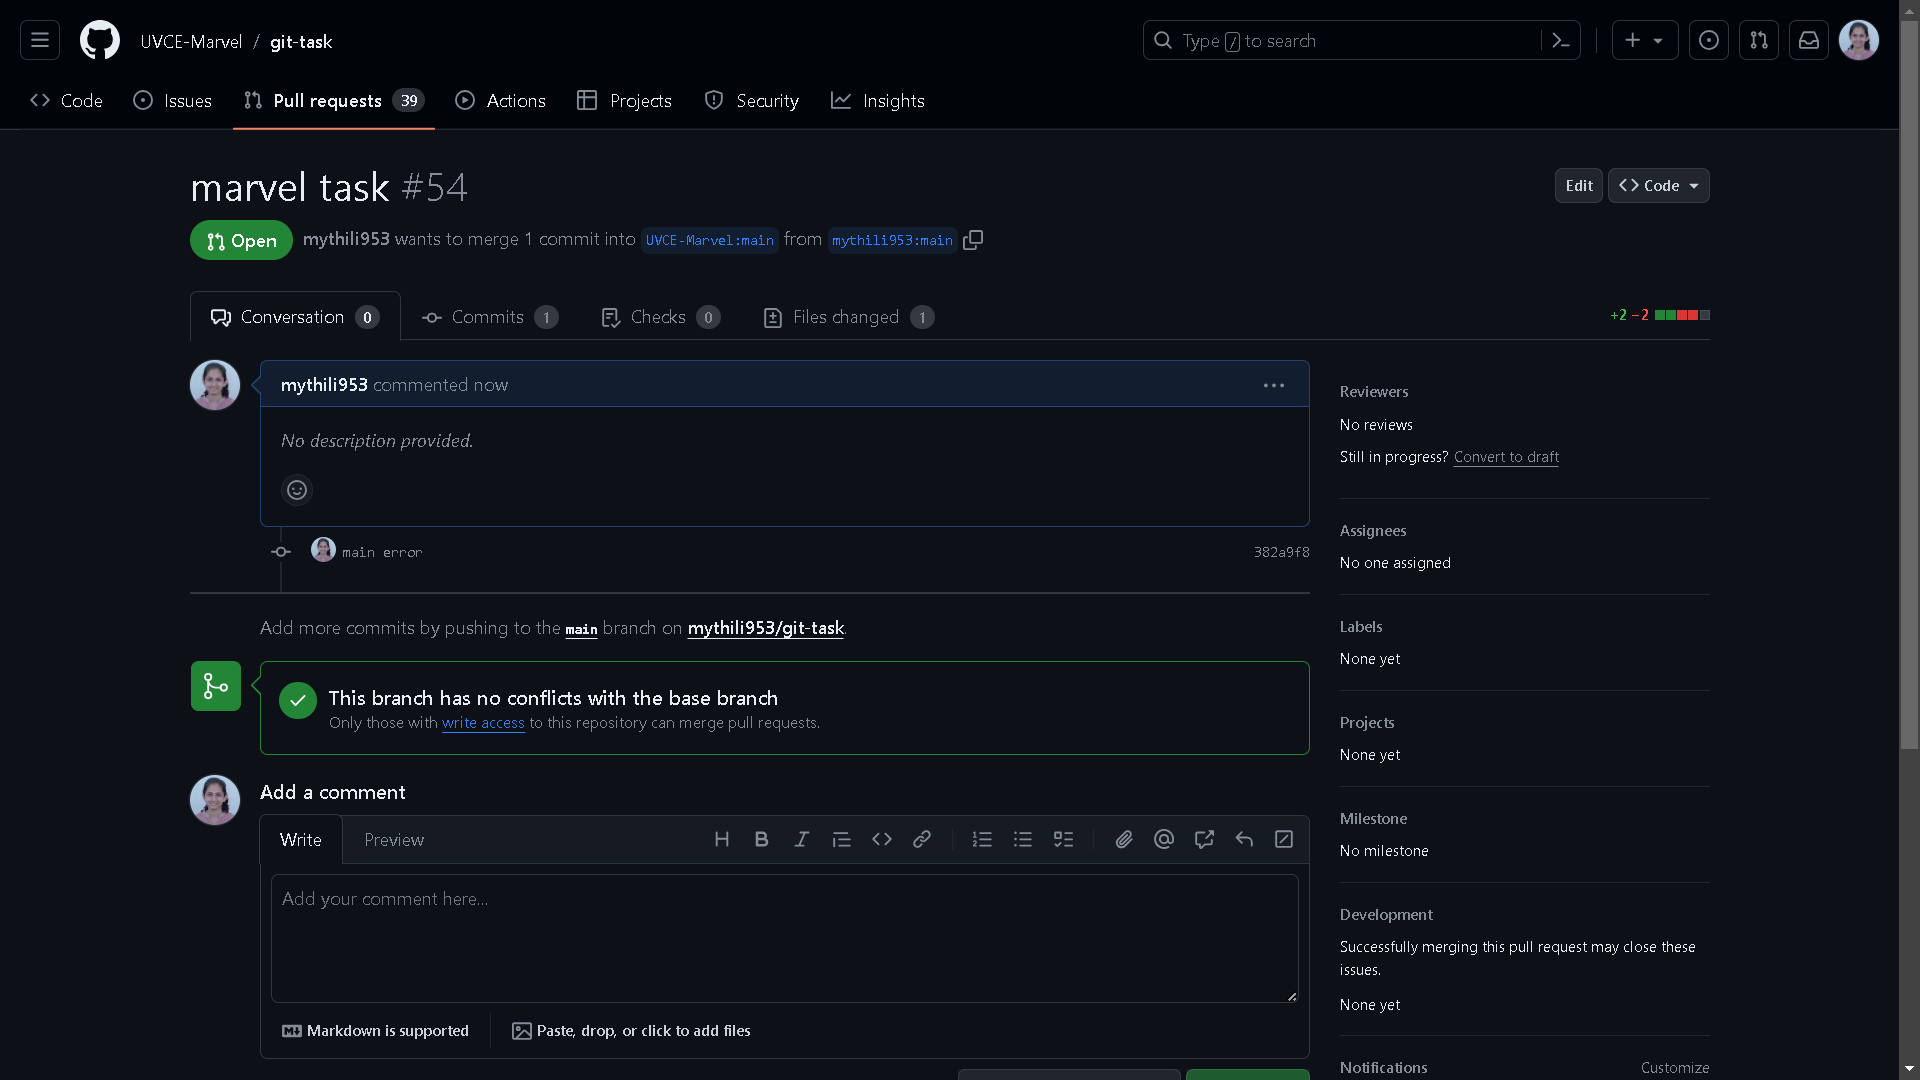
Task: Insert an unordered bullet list
Action: coord(1023,840)
